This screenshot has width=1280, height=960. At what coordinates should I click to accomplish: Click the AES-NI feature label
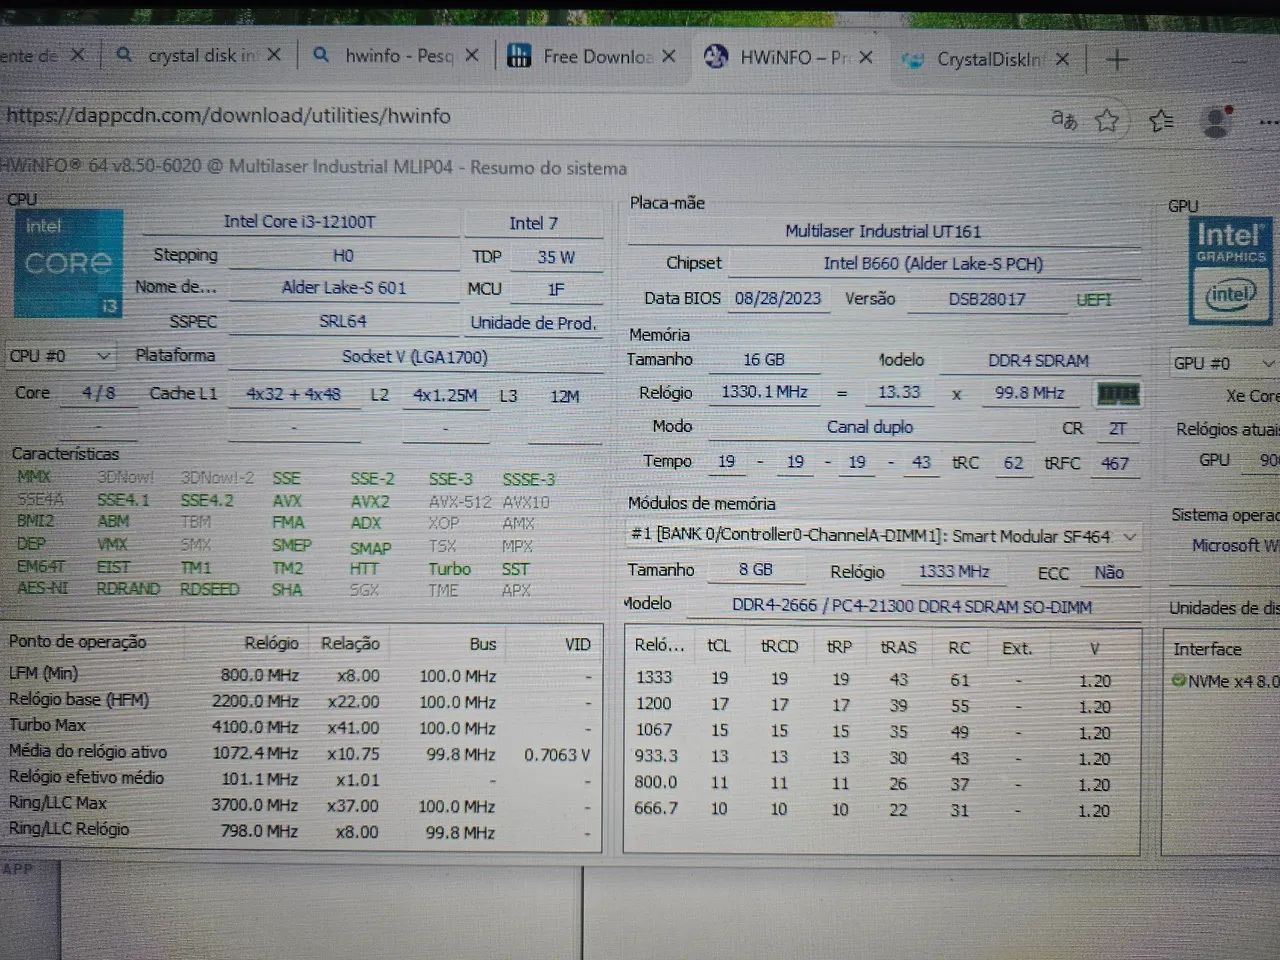pos(42,588)
